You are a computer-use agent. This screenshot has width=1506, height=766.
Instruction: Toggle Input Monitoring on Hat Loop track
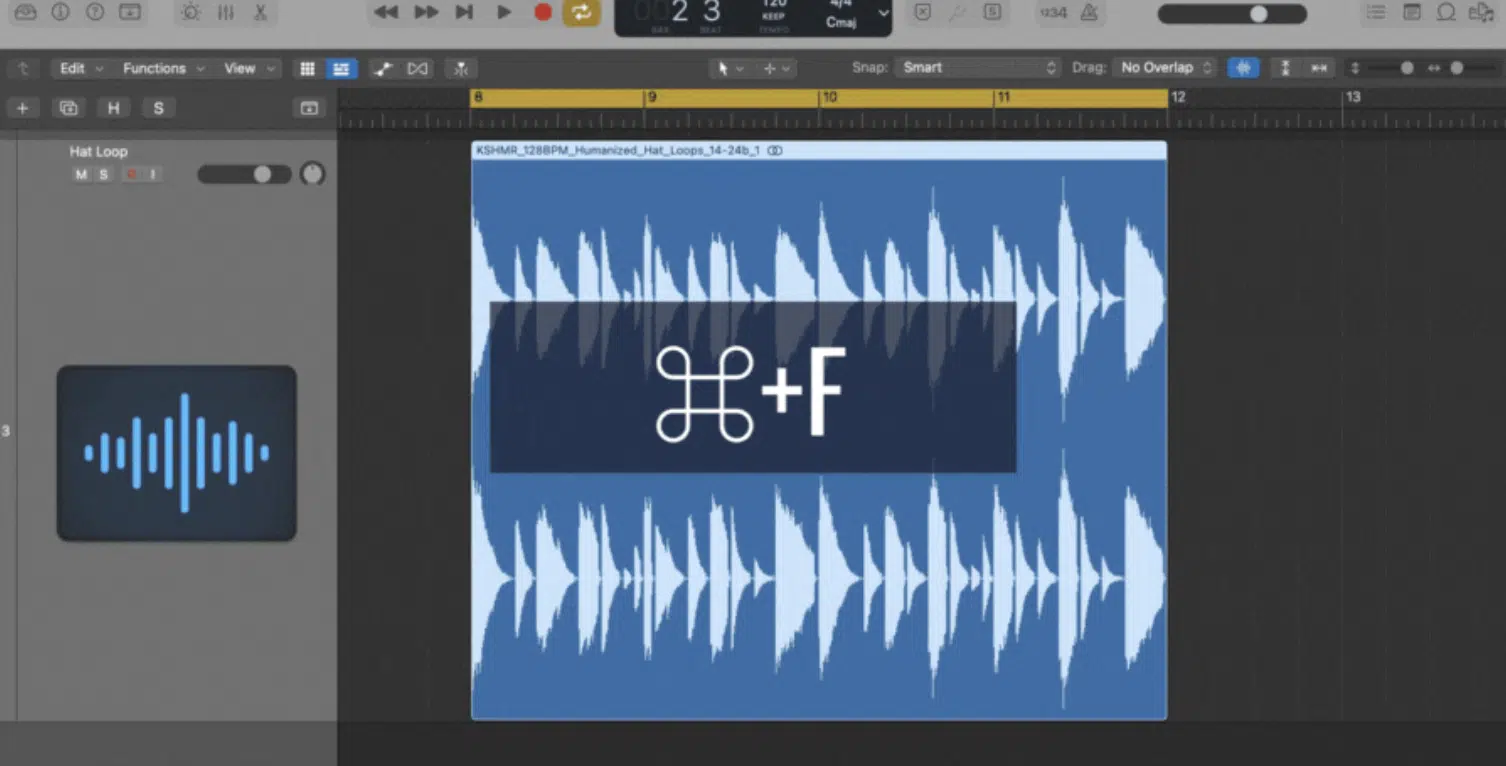click(x=153, y=175)
